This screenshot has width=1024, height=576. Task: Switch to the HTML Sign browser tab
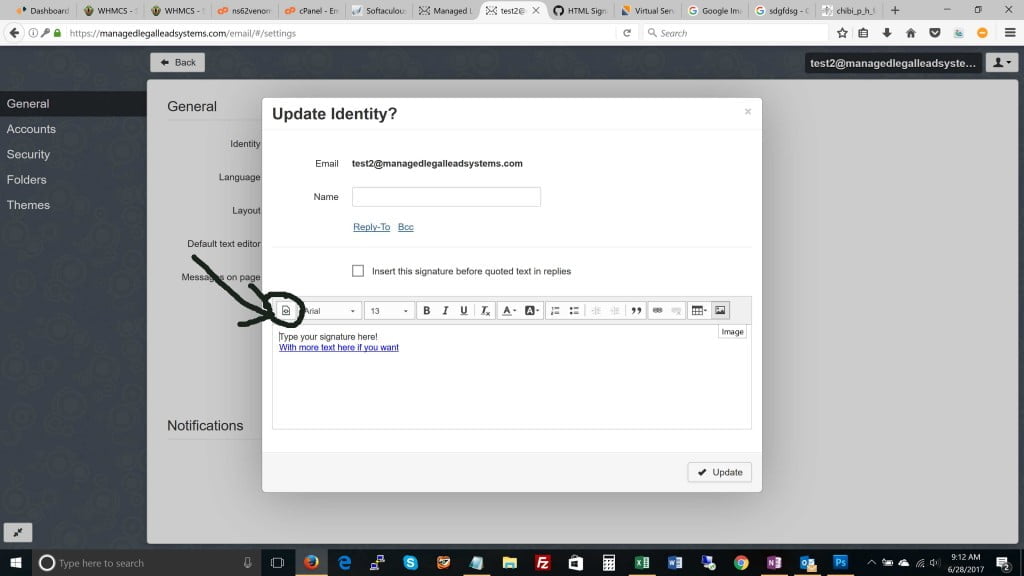click(x=580, y=10)
